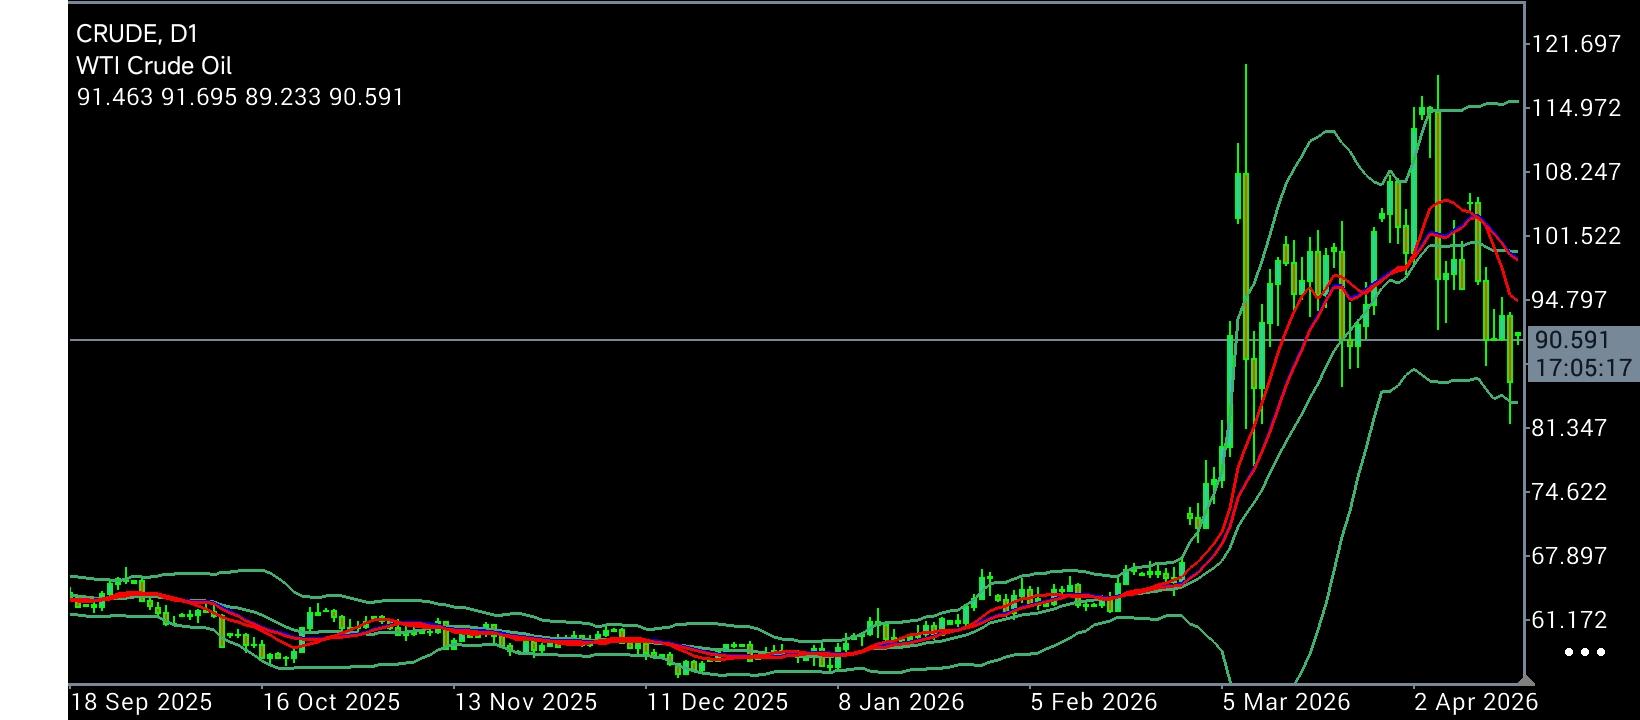Viewport: 1640px width, 720px height.
Task: Click the 108.247 price axis label
Action: [1576, 172]
